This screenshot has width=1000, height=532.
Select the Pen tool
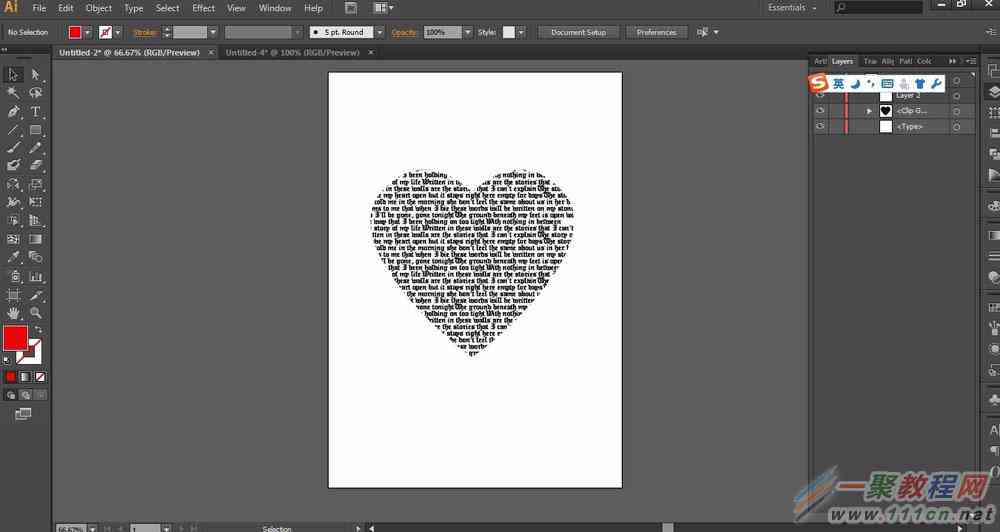[x=13, y=112]
